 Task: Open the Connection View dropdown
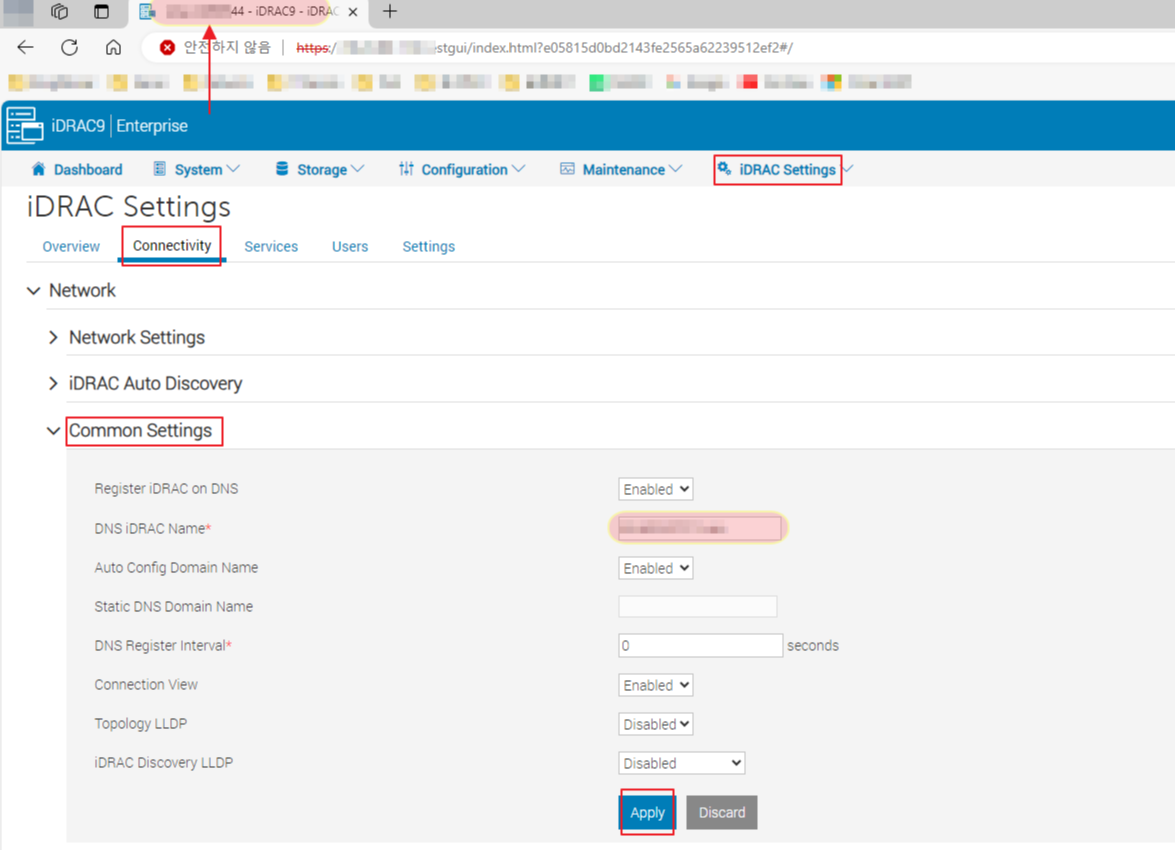click(656, 685)
